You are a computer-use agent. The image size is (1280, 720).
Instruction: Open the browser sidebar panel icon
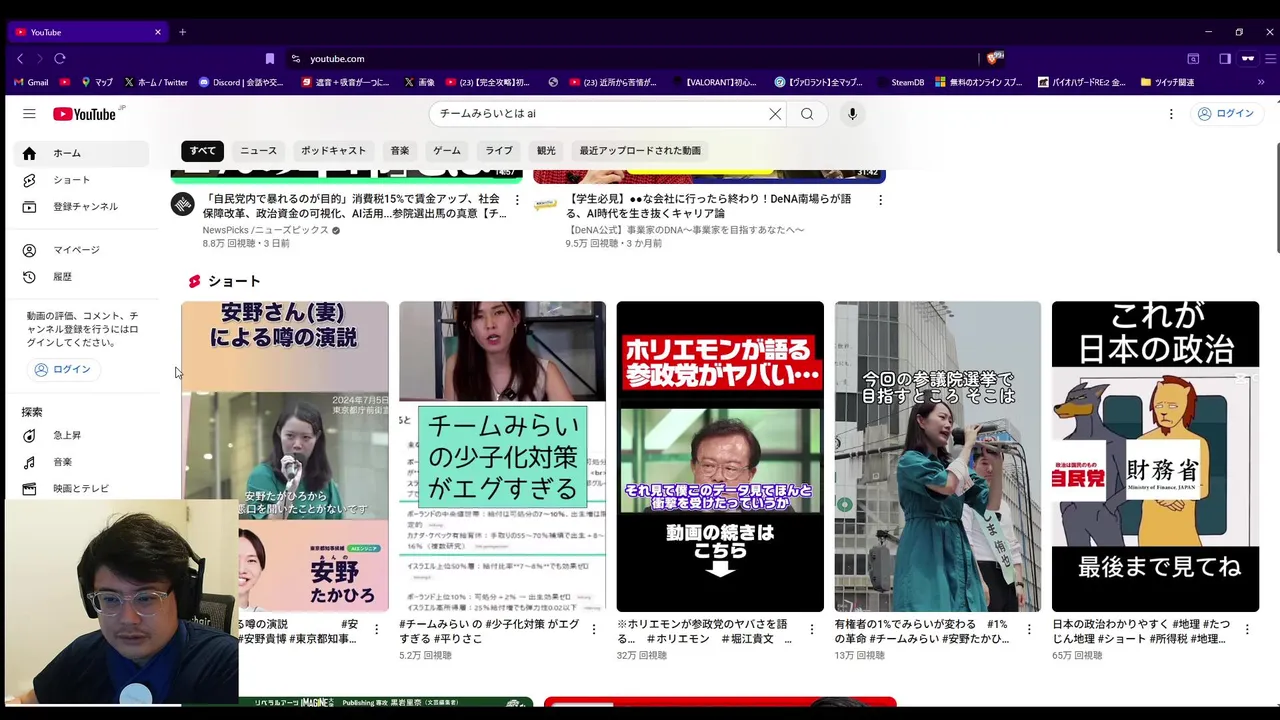coord(1225,58)
